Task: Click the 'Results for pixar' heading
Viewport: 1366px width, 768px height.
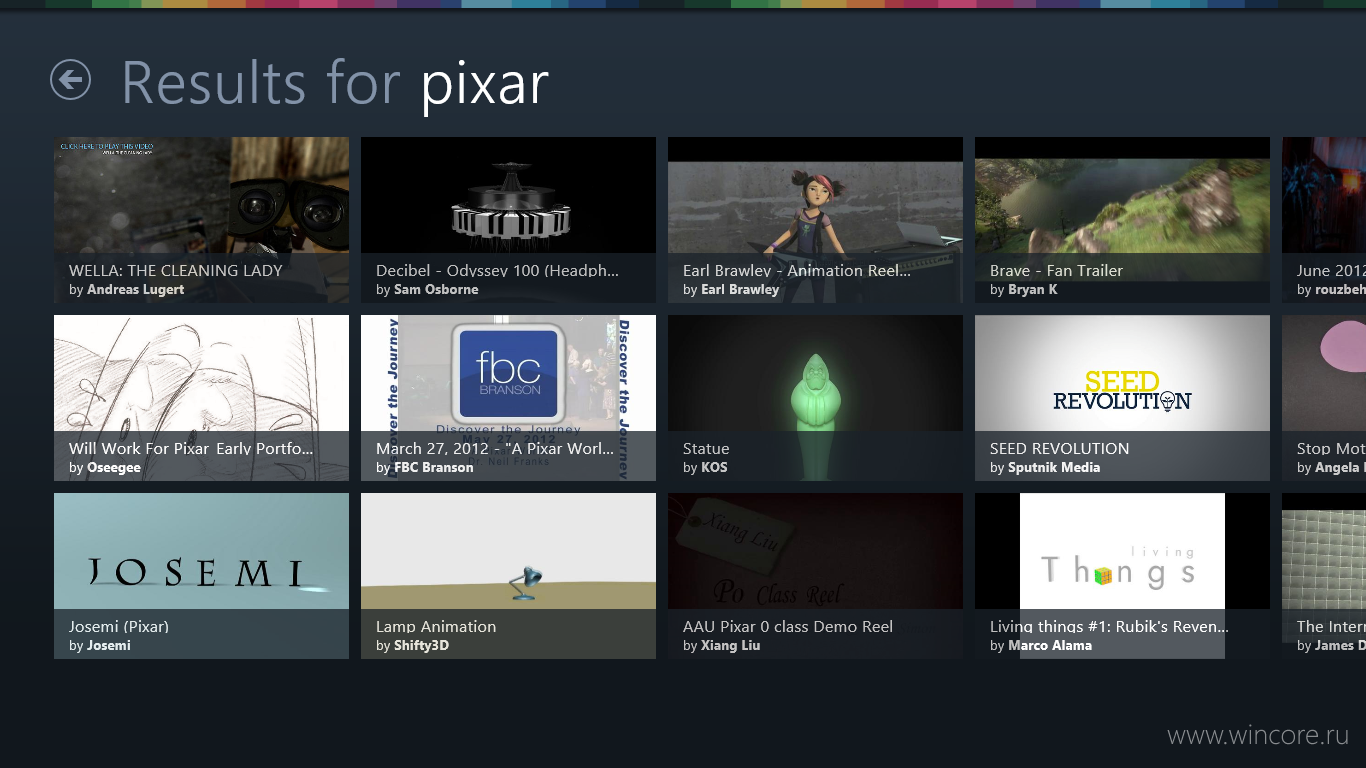Action: [335, 83]
